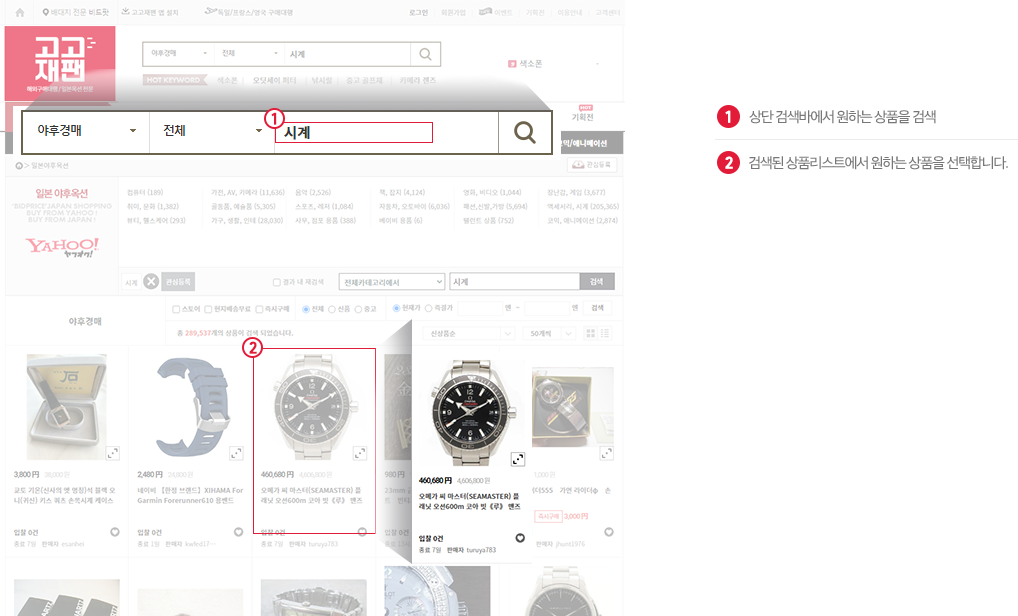Enlarge the blue Garmin band image via expand icon

click(x=236, y=453)
